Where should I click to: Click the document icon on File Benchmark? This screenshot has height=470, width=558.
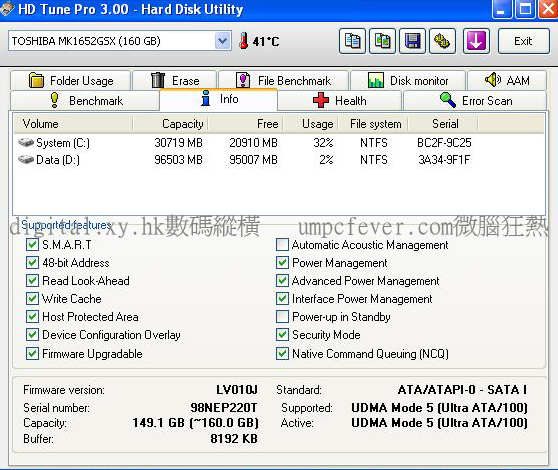pos(243,80)
